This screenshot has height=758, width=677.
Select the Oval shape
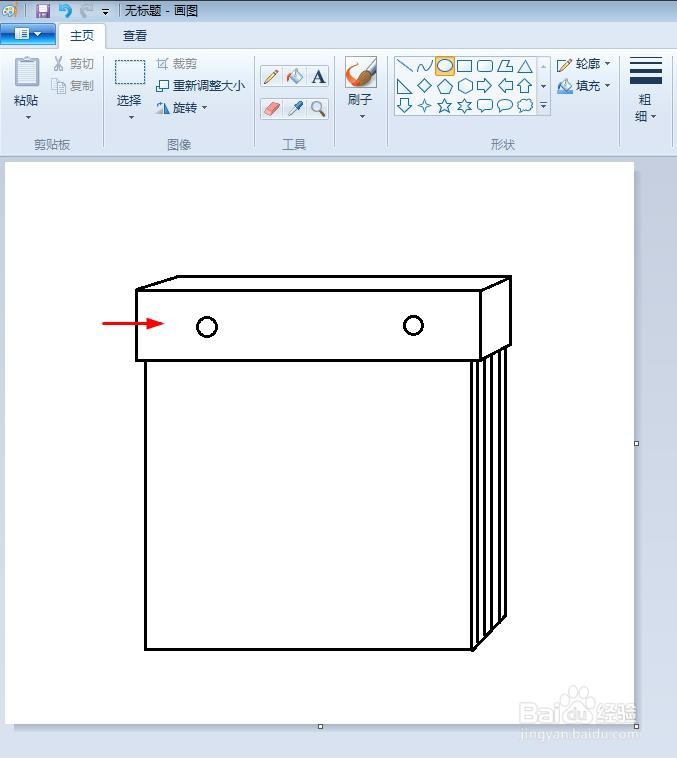pos(444,66)
